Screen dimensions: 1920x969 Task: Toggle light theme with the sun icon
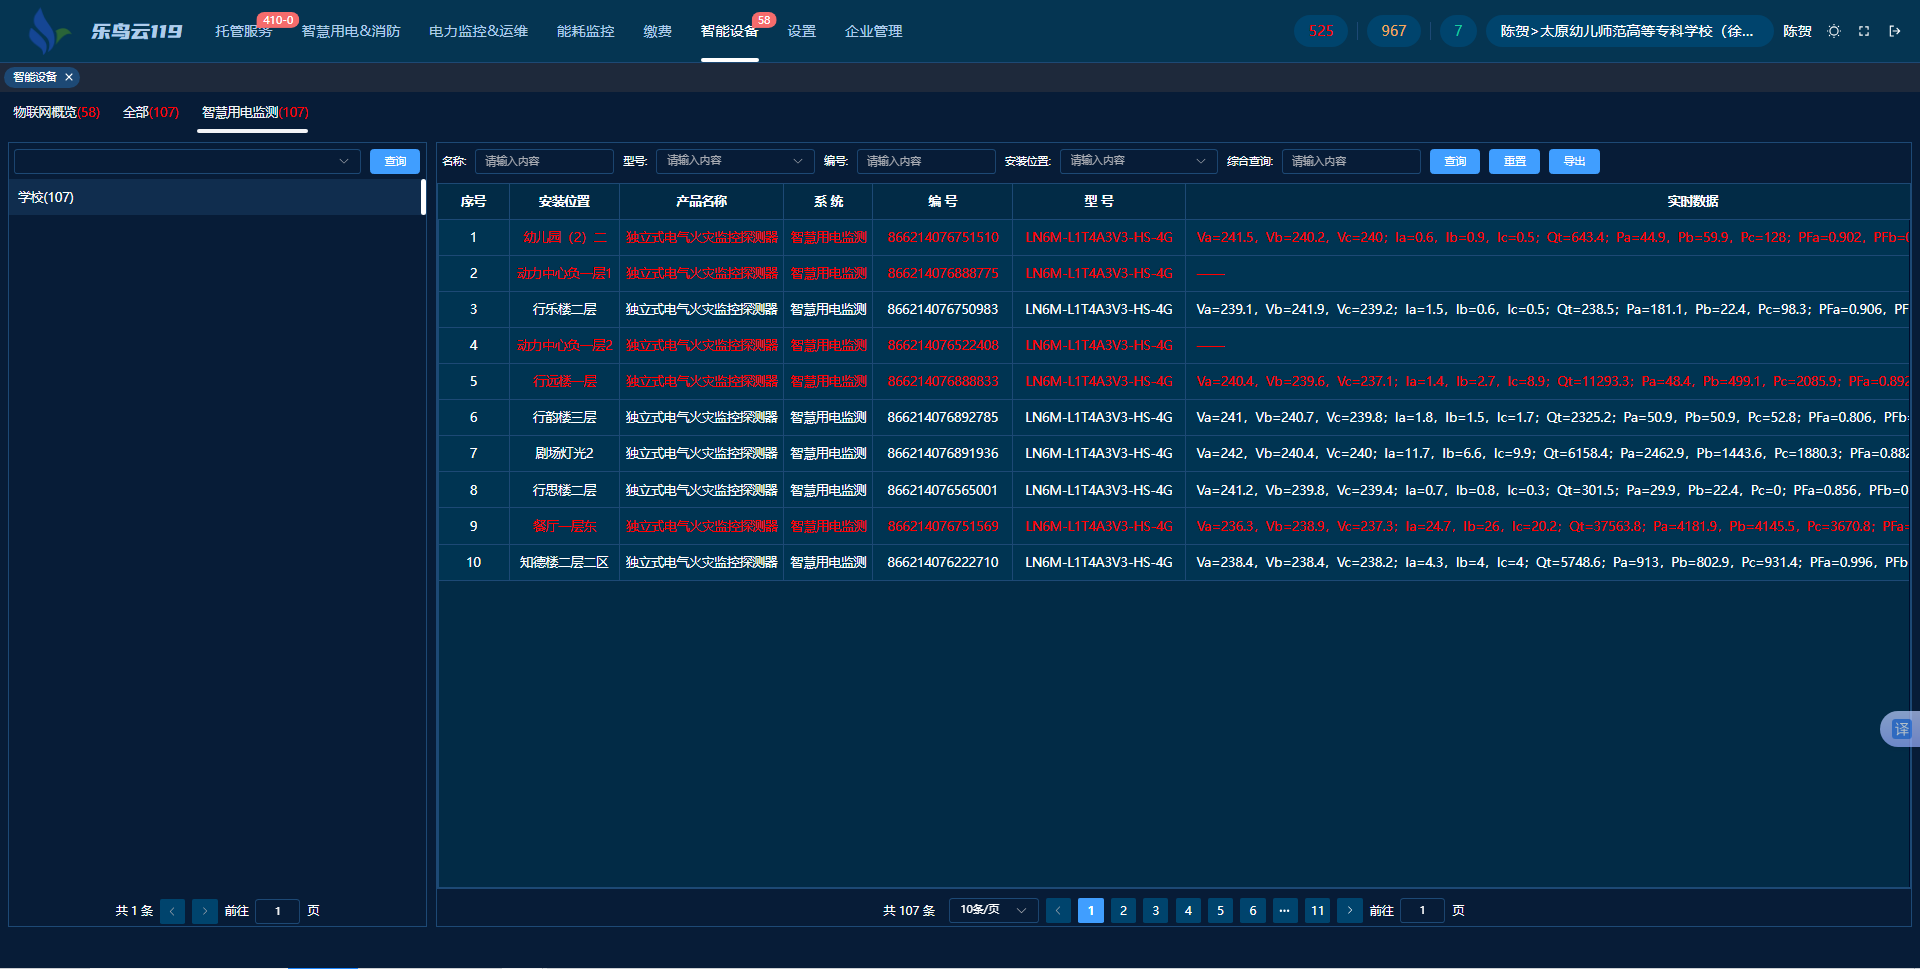1833,31
